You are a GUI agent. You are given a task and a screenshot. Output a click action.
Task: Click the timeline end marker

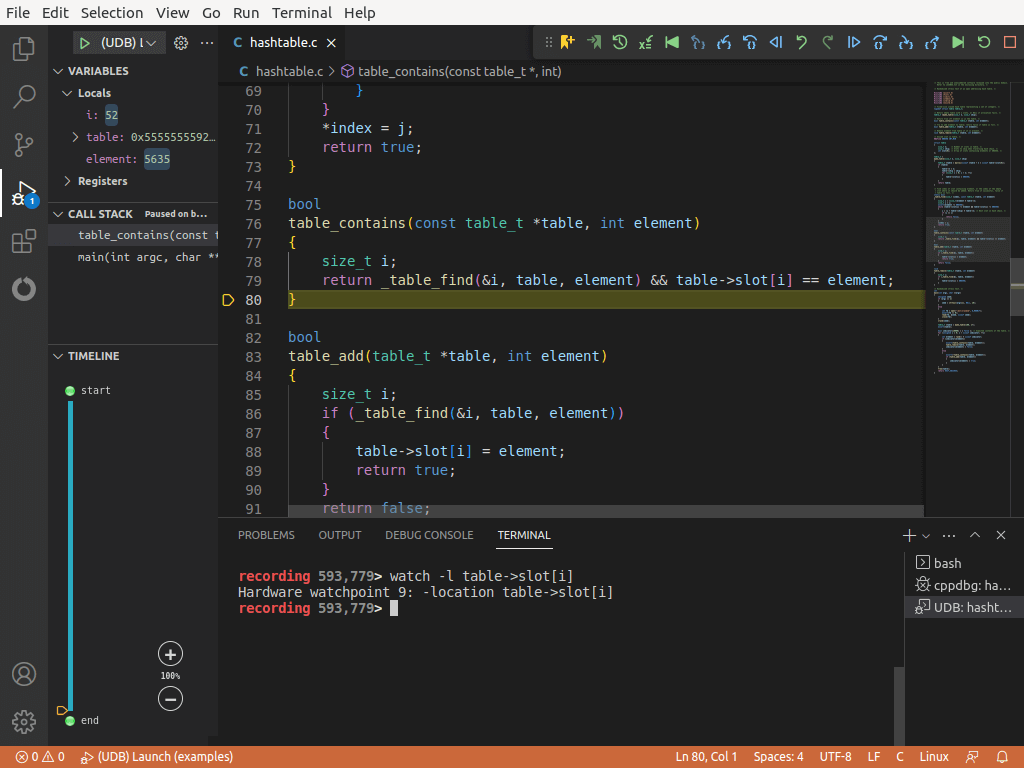coord(69,720)
